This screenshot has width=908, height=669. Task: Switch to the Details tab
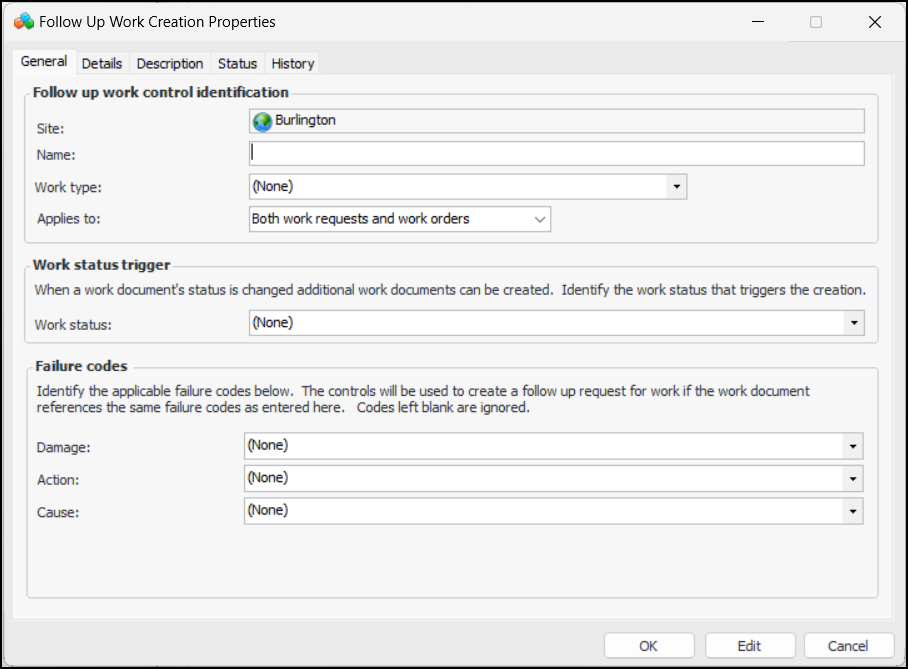(x=102, y=63)
